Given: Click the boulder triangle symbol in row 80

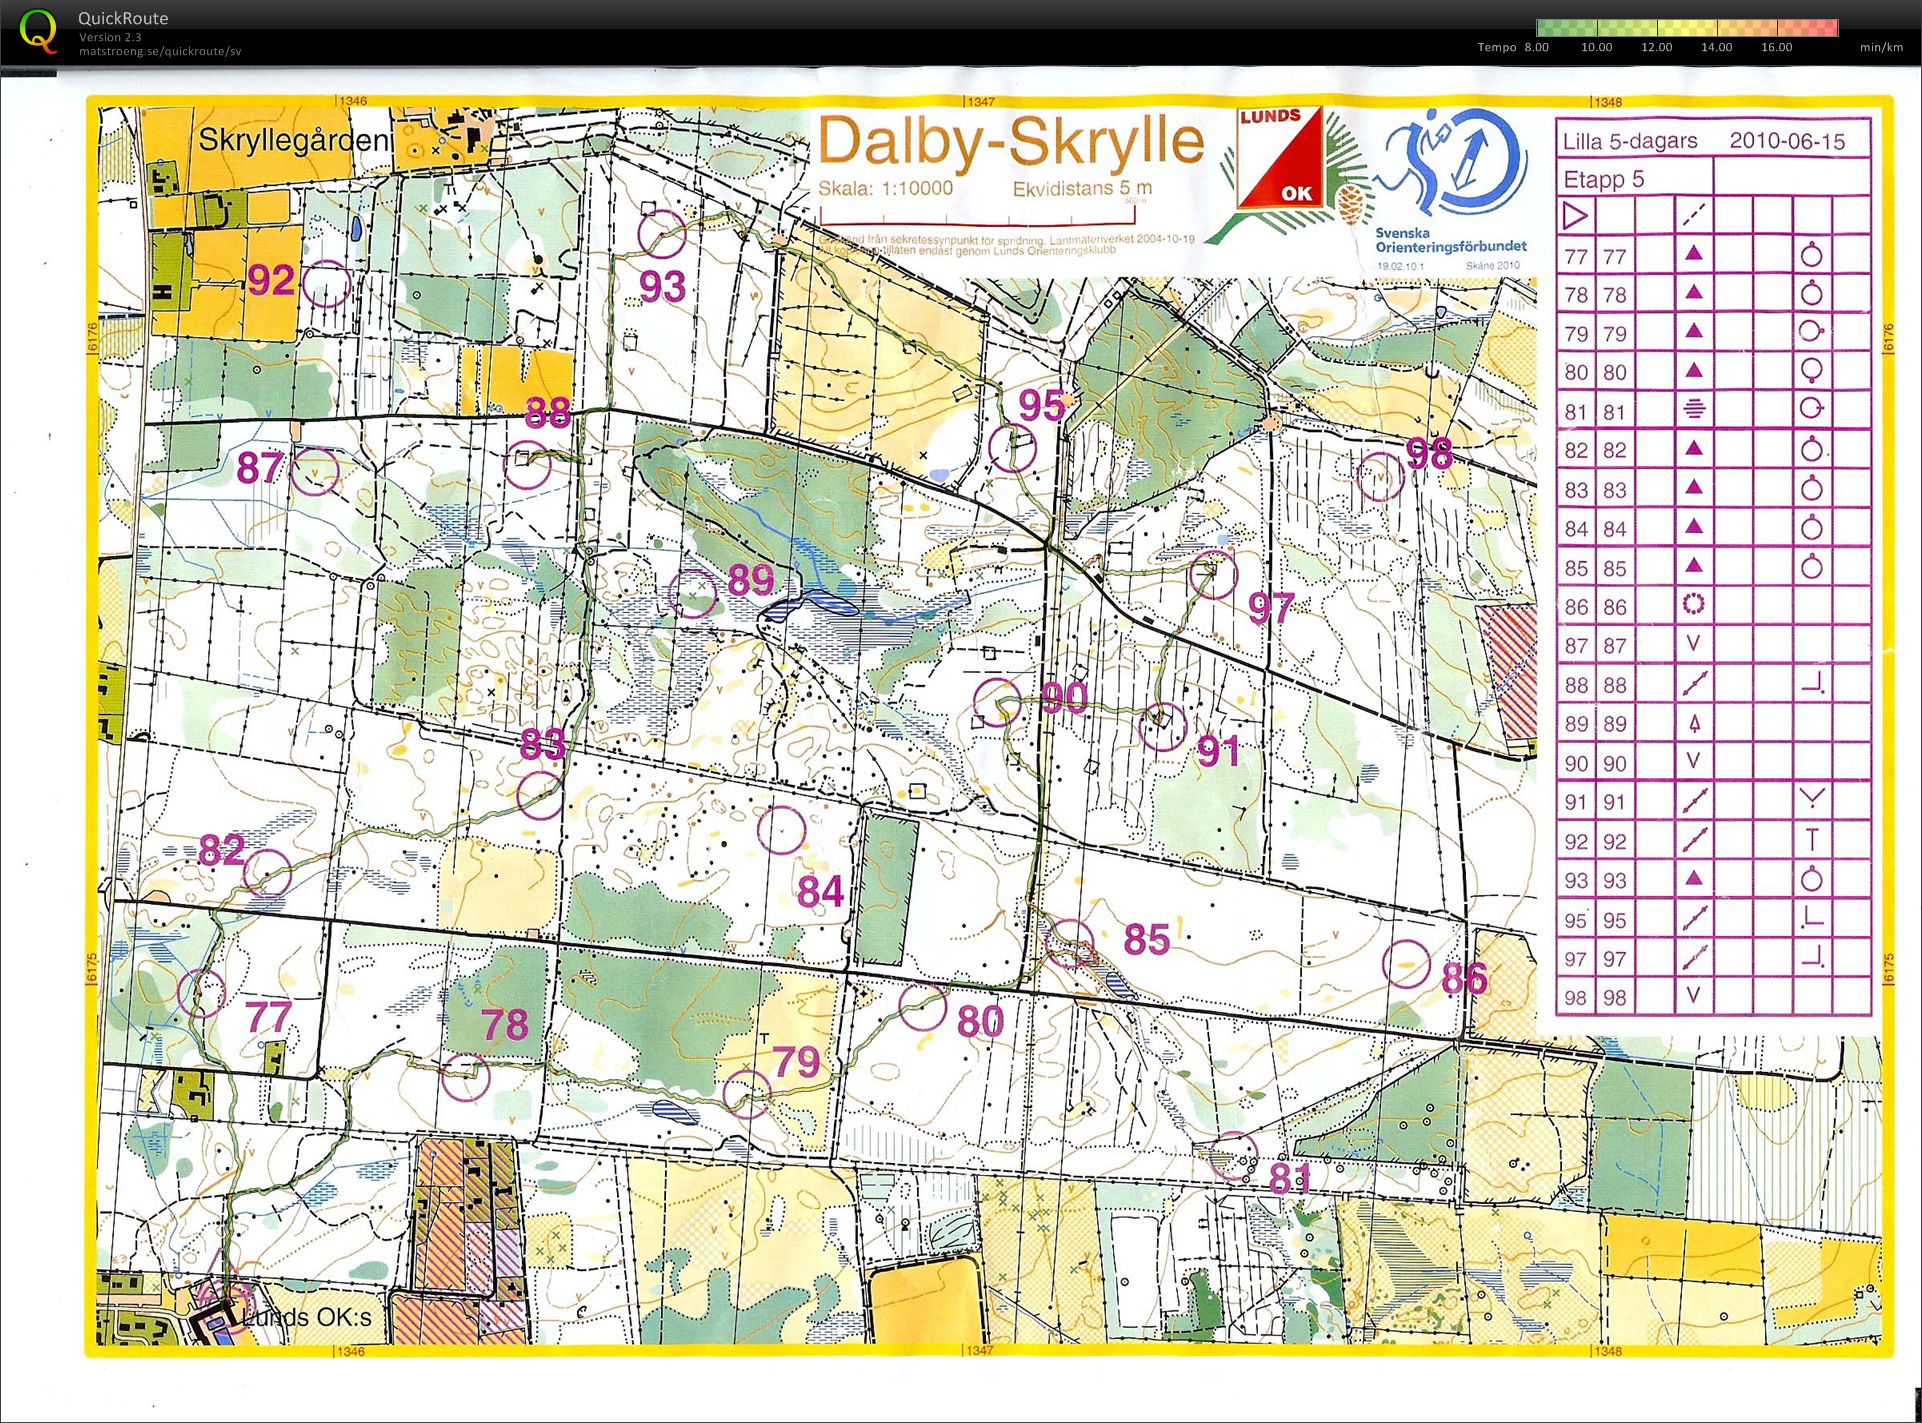Looking at the screenshot, I should click(x=1693, y=371).
